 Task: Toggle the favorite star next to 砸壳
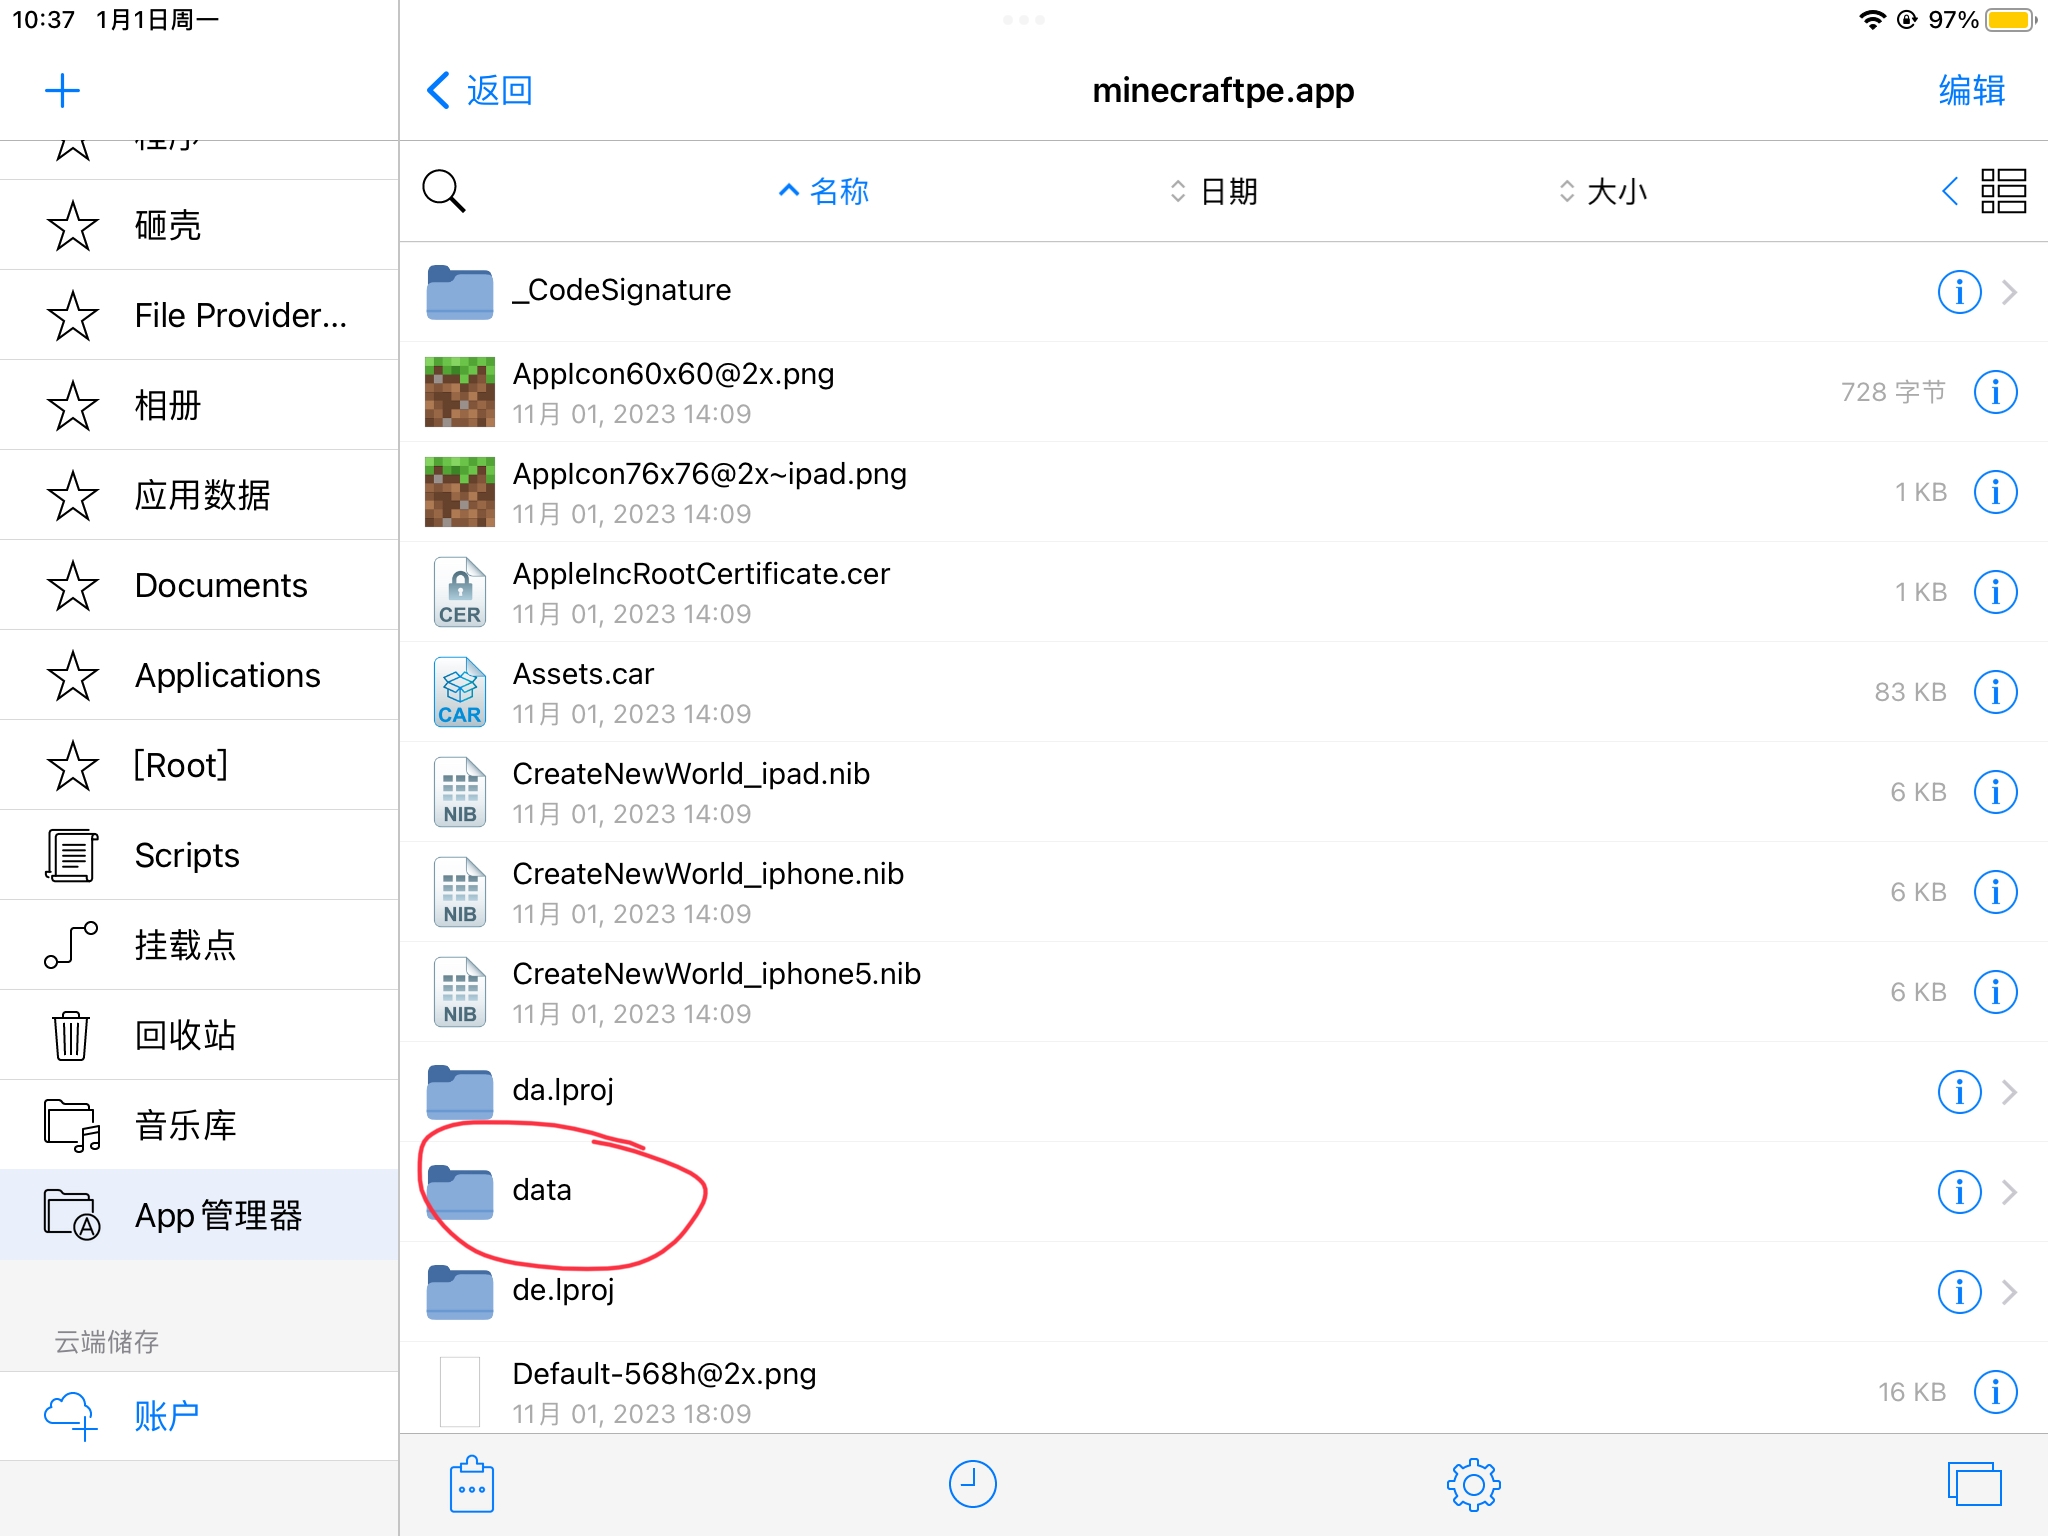pyautogui.click(x=73, y=226)
